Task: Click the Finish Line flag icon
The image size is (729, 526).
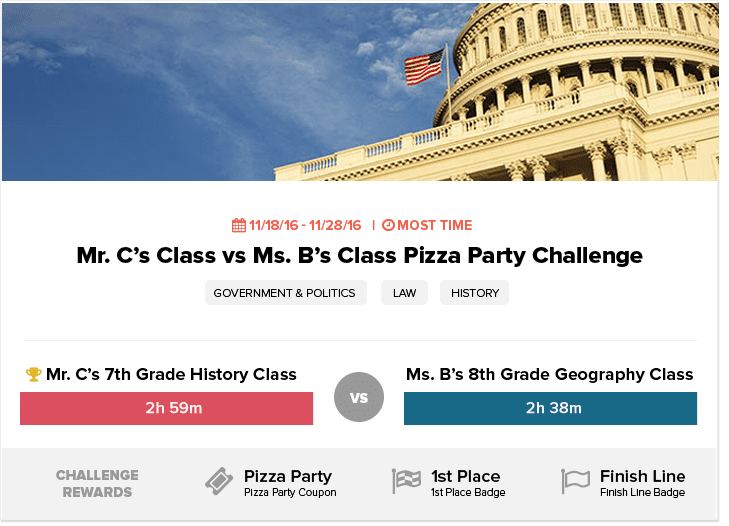Action: [575, 481]
